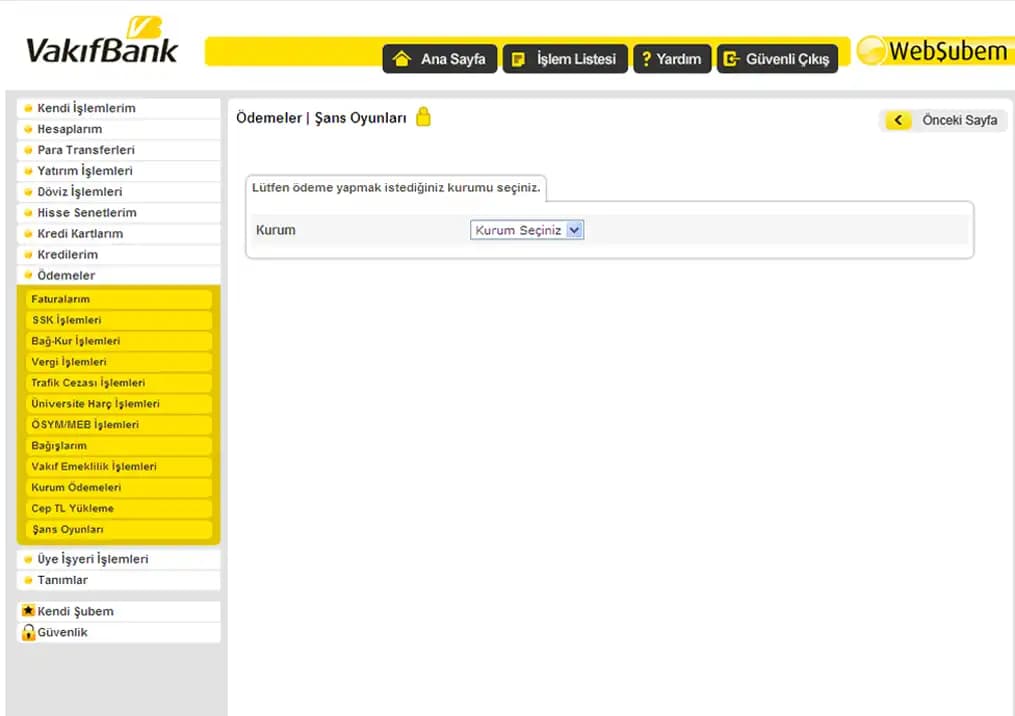Open Cep TL Yükleme submenu item
This screenshot has width=1015, height=716.
coord(72,509)
